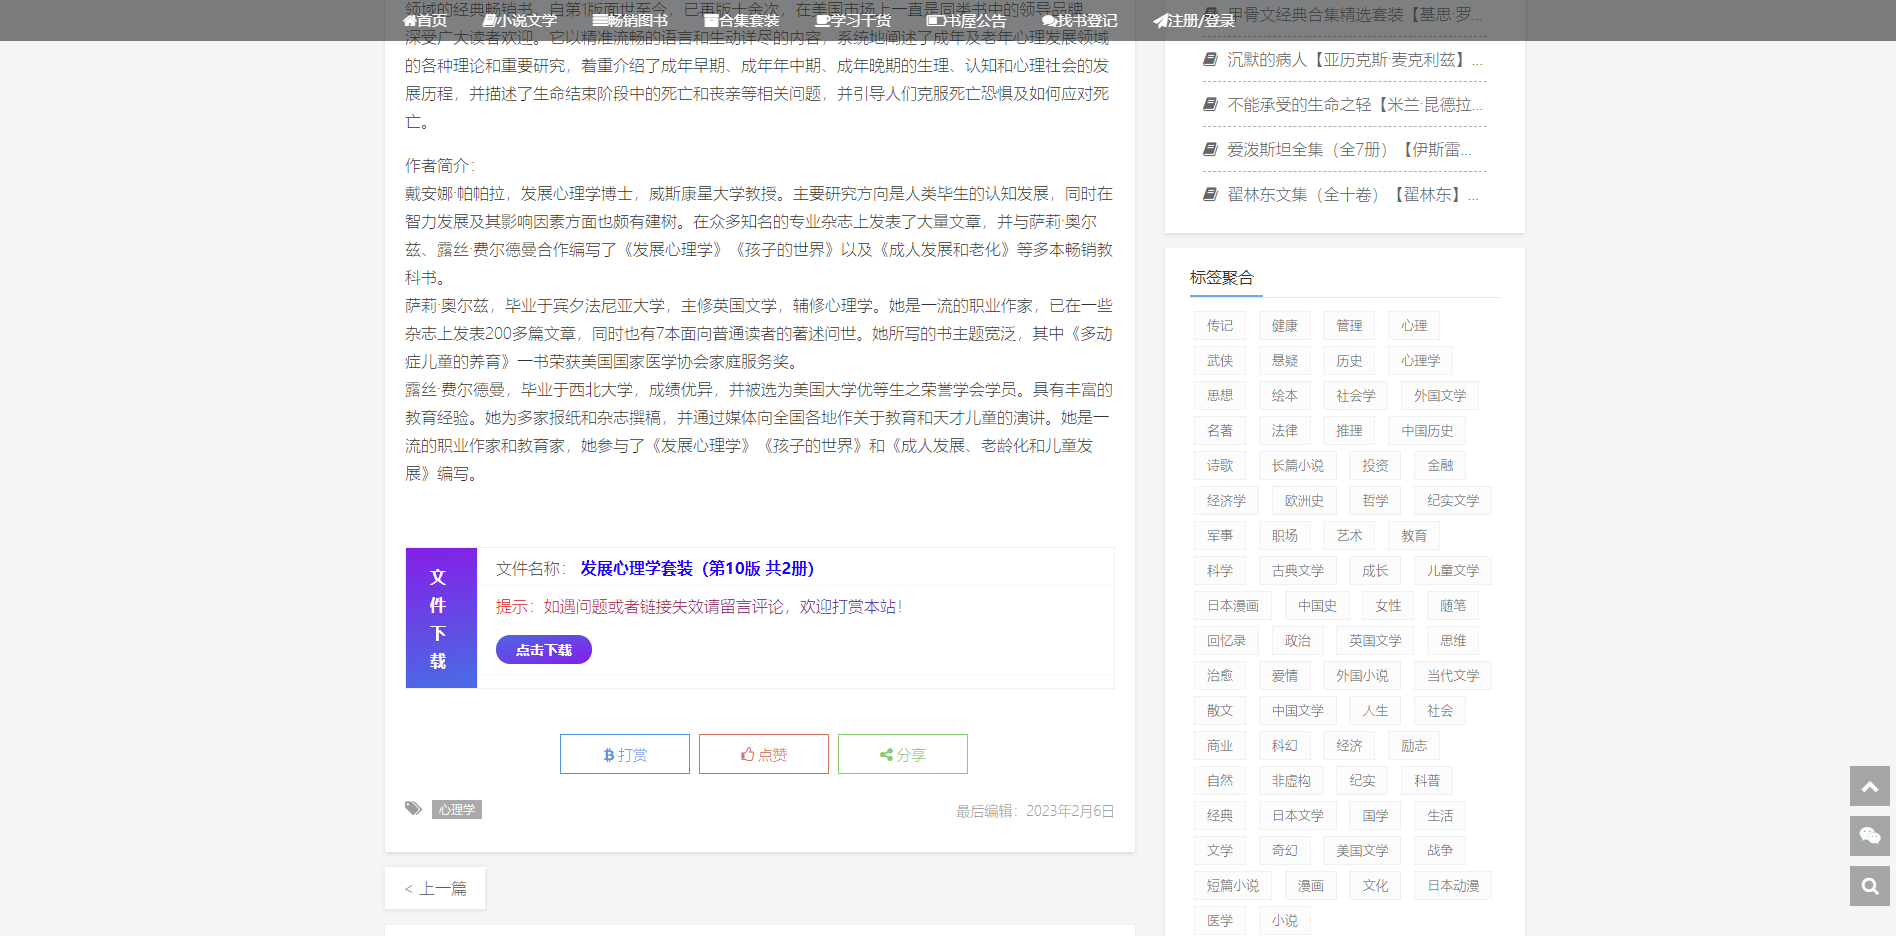Open the 发展心理学套装 file name link

click(x=697, y=568)
